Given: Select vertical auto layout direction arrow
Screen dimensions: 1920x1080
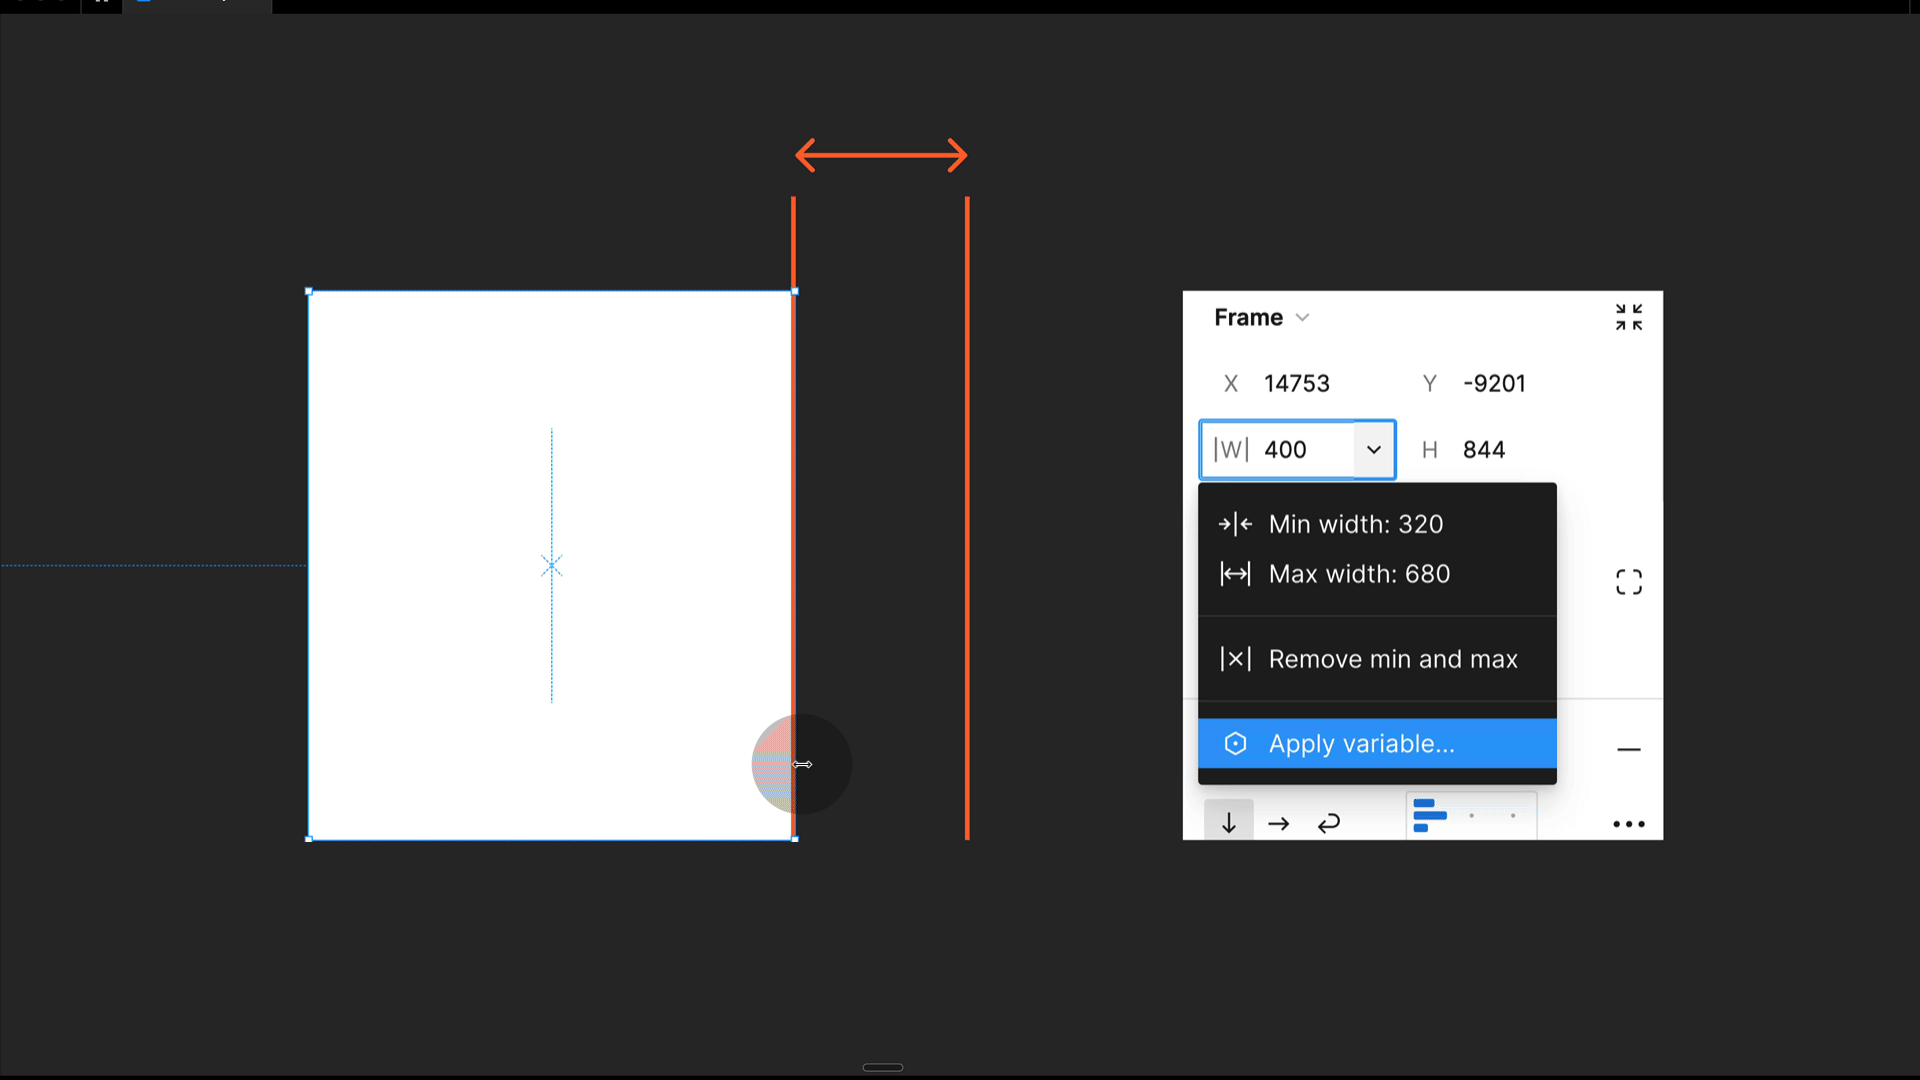Looking at the screenshot, I should 1228,823.
